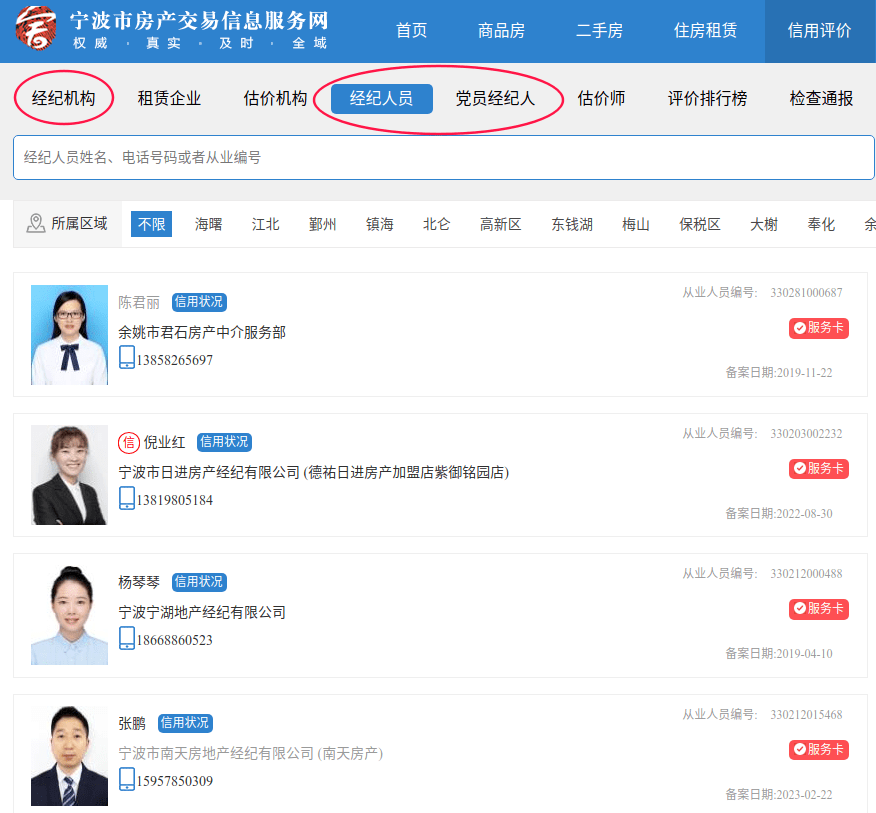Click the location icon beside 所属区域
This screenshot has width=876, height=813.
point(32,223)
